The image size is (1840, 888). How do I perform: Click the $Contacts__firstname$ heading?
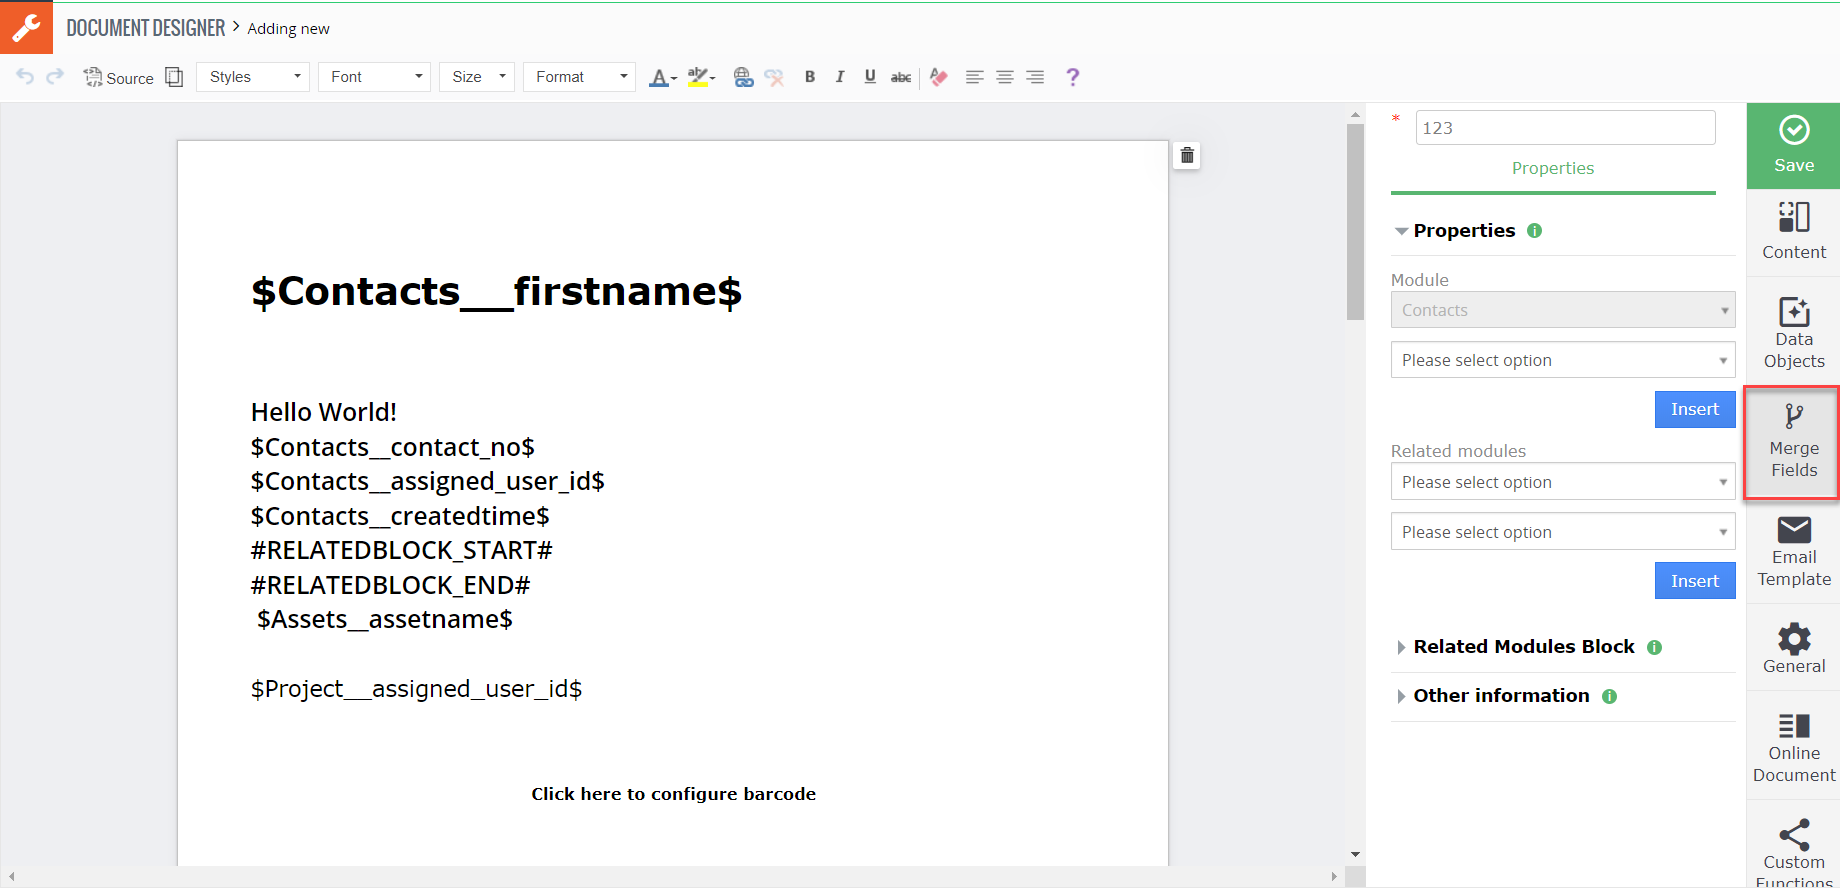496,291
